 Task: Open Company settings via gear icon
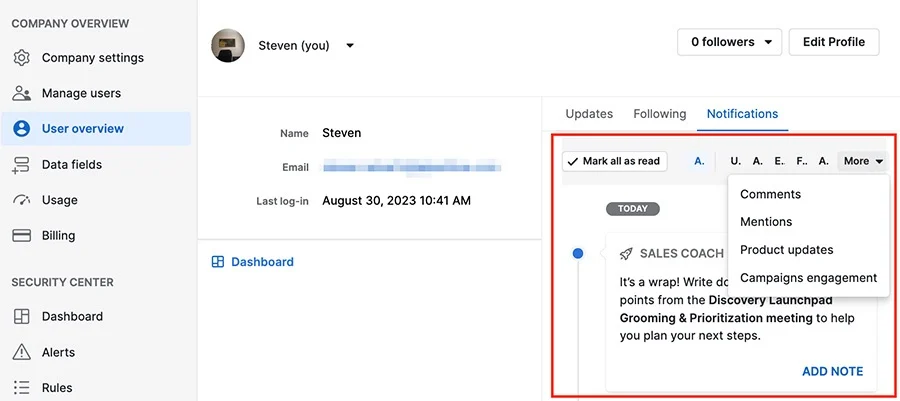[21, 58]
